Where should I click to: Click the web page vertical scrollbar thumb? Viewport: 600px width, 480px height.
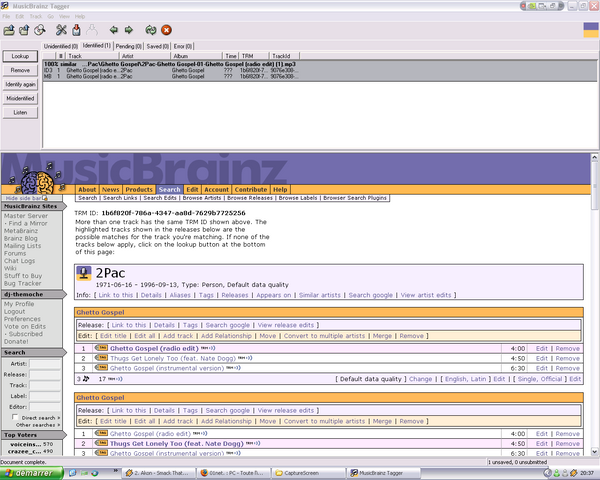point(594,186)
